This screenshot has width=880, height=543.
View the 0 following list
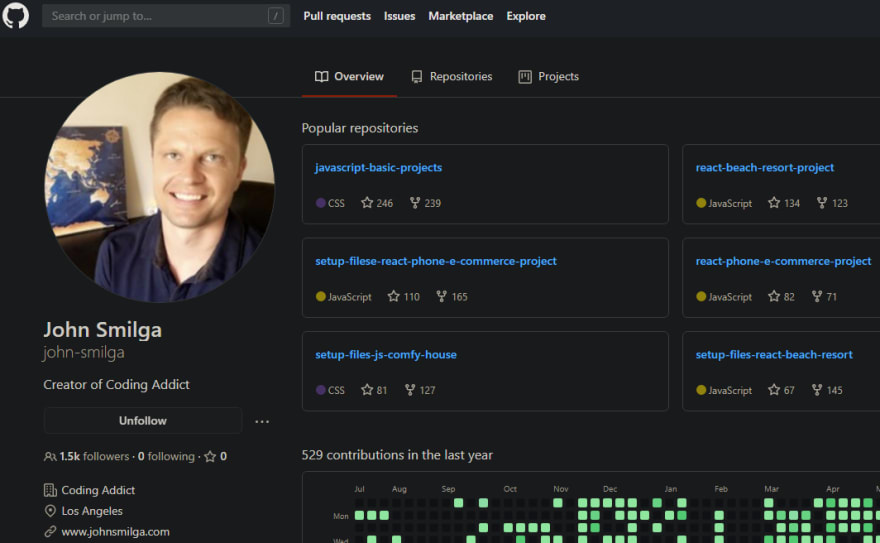click(166, 456)
